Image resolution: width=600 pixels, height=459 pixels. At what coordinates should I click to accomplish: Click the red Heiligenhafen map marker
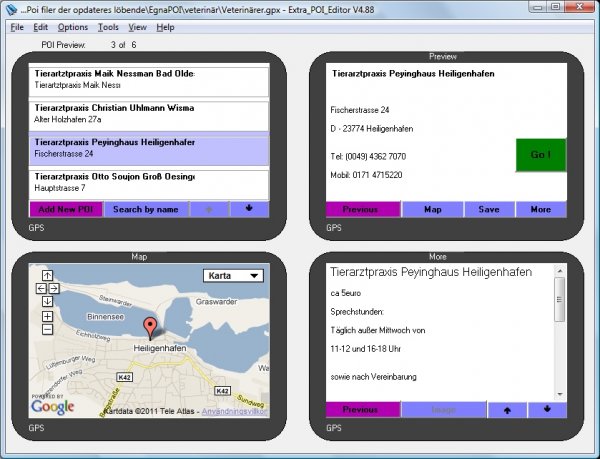151,326
